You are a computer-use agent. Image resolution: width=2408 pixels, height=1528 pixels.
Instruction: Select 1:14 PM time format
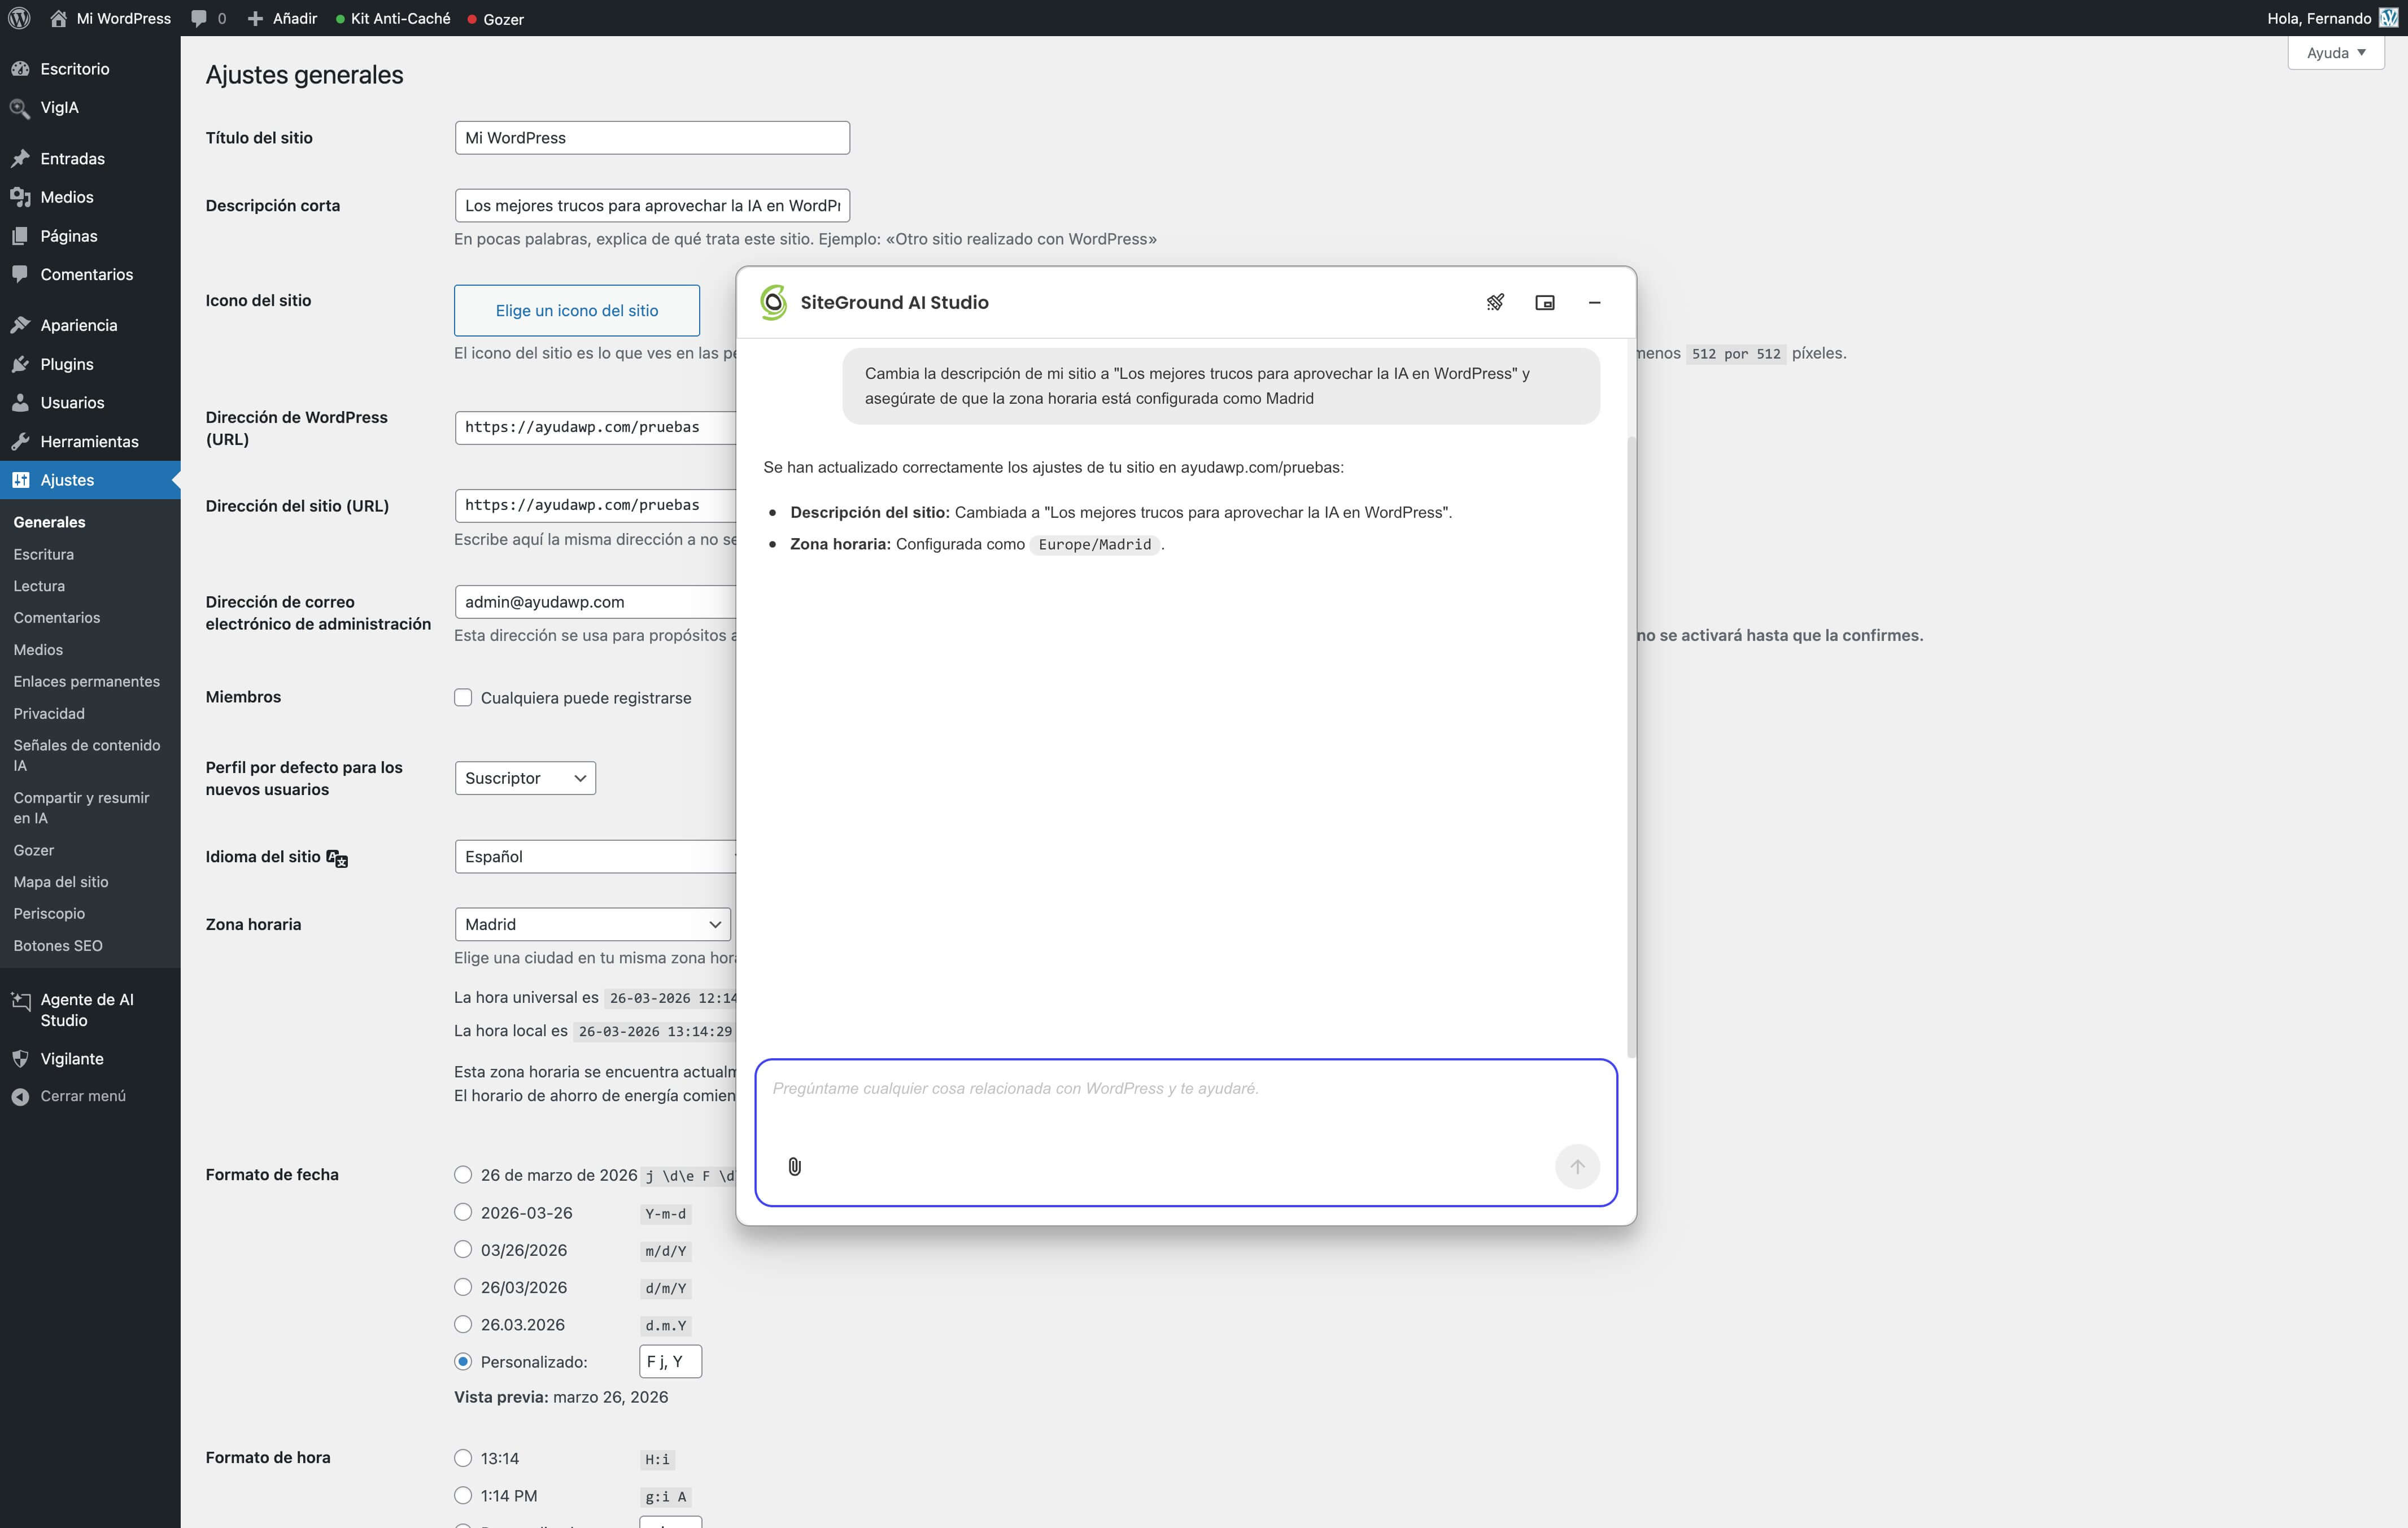coord(463,1495)
